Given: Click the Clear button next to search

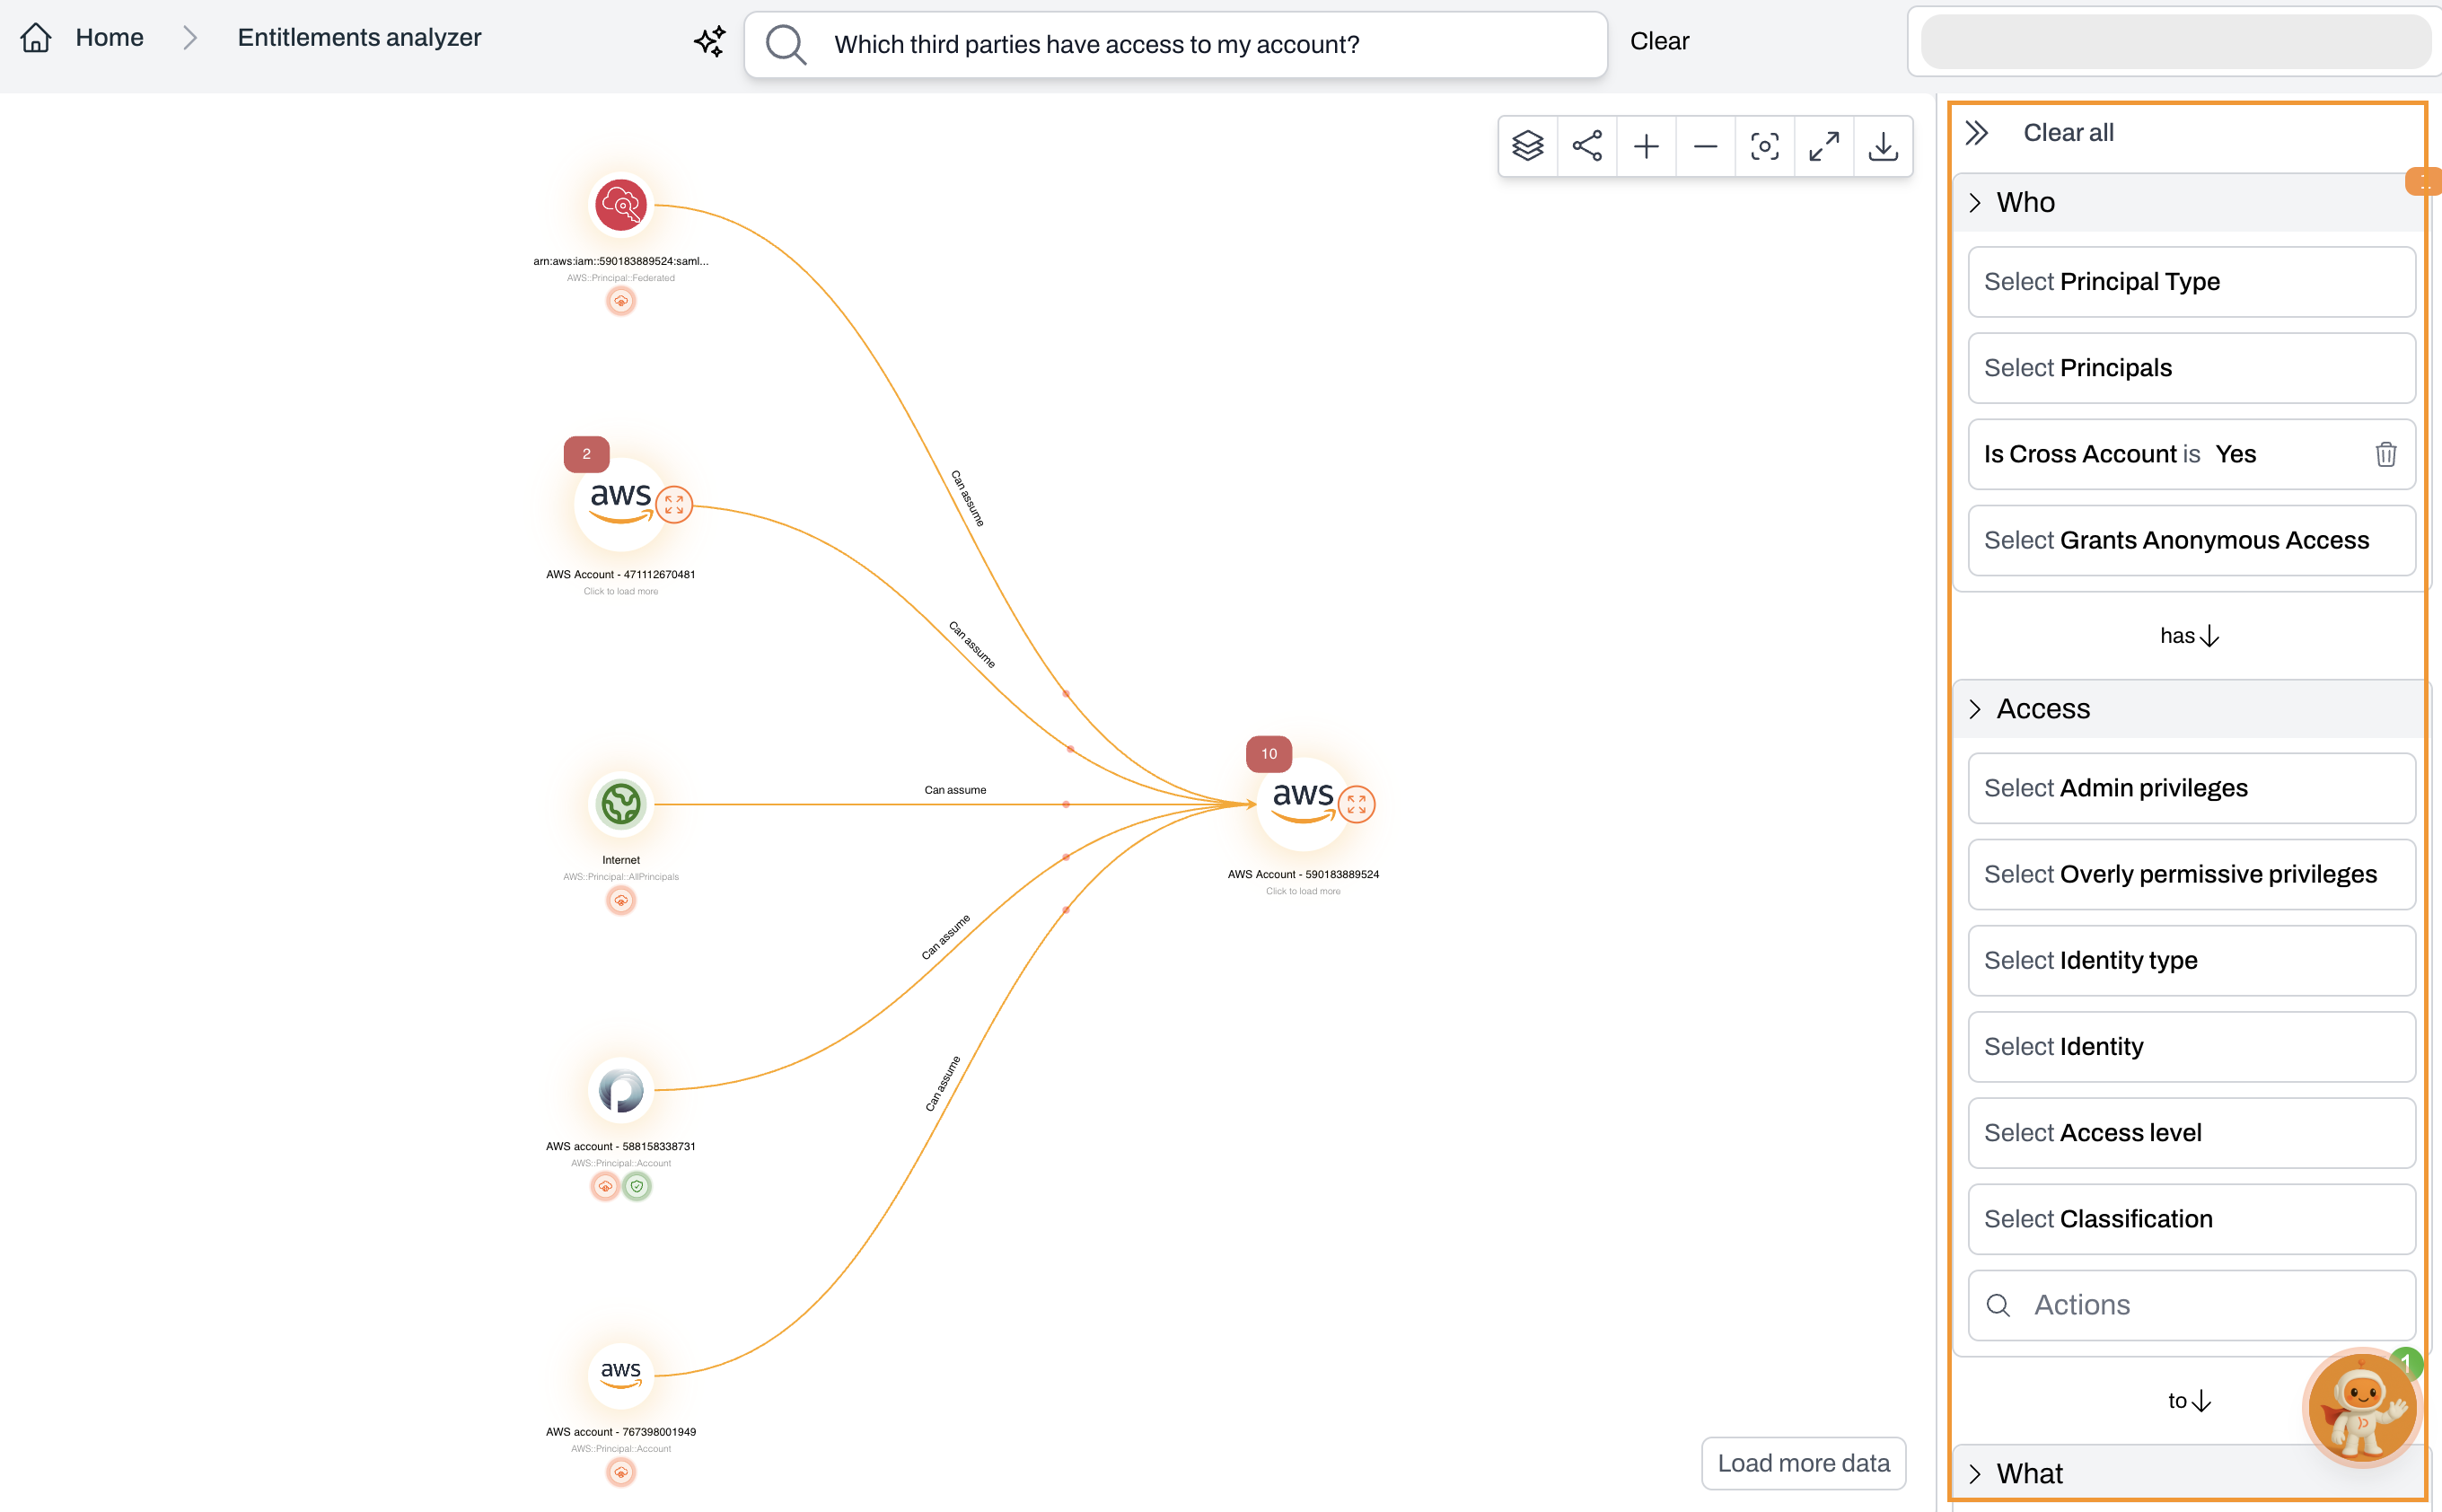Looking at the screenshot, I should tap(1659, 41).
